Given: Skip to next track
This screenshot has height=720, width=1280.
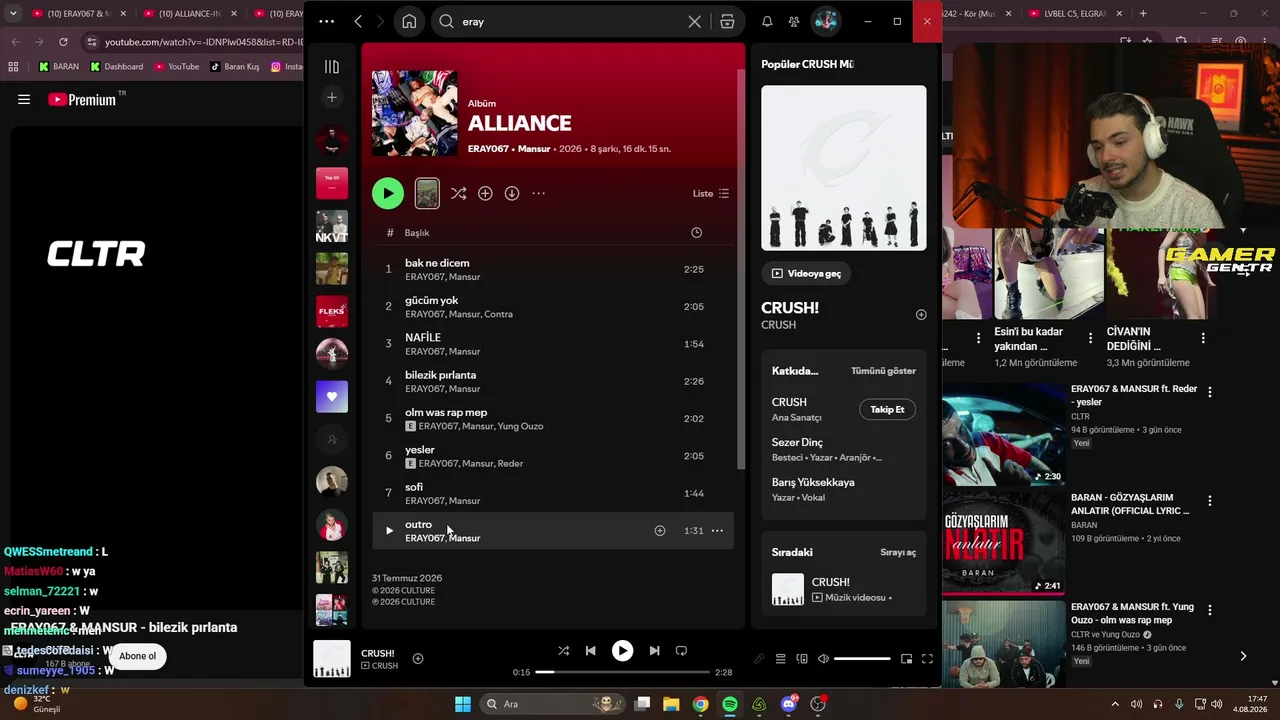Looking at the screenshot, I should click(x=654, y=651).
